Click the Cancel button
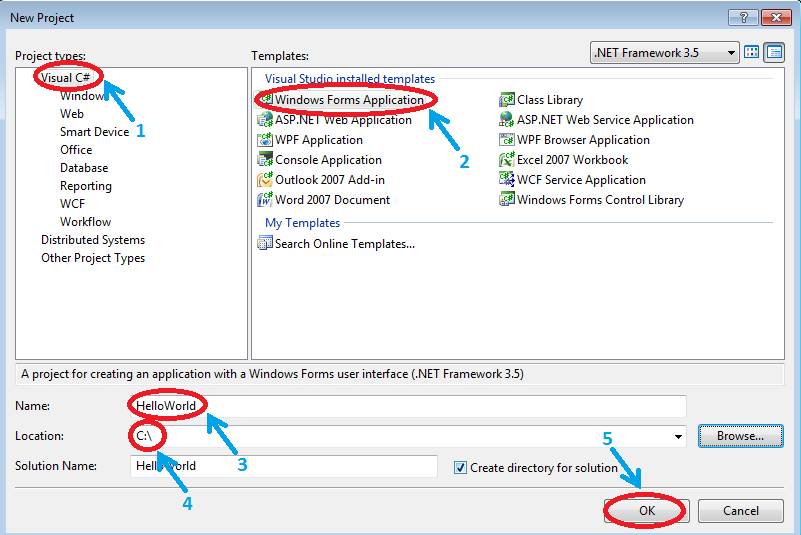 tap(741, 510)
